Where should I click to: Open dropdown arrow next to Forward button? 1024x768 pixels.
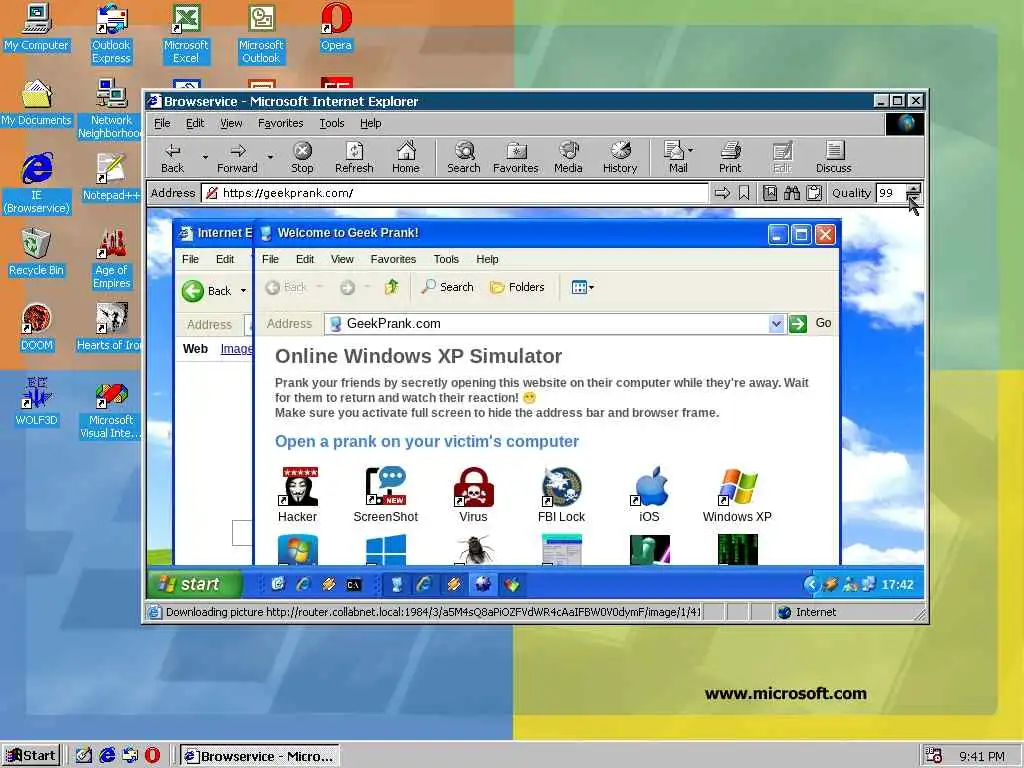point(270,157)
